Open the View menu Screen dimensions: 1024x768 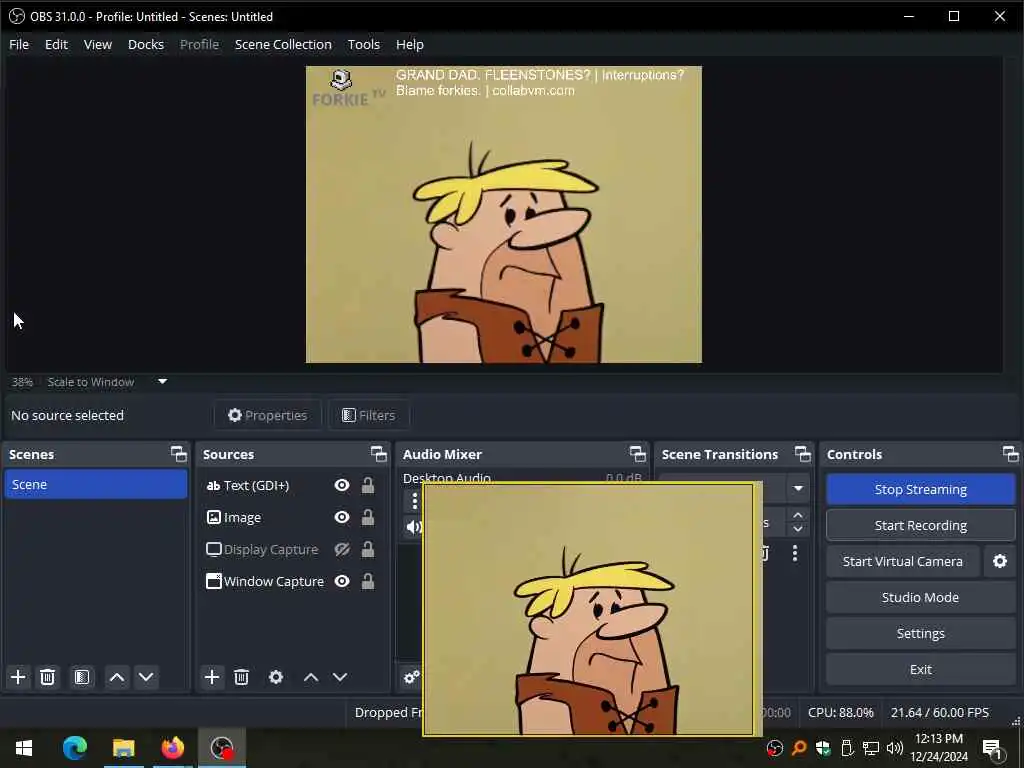pyautogui.click(x=98, y=44)
